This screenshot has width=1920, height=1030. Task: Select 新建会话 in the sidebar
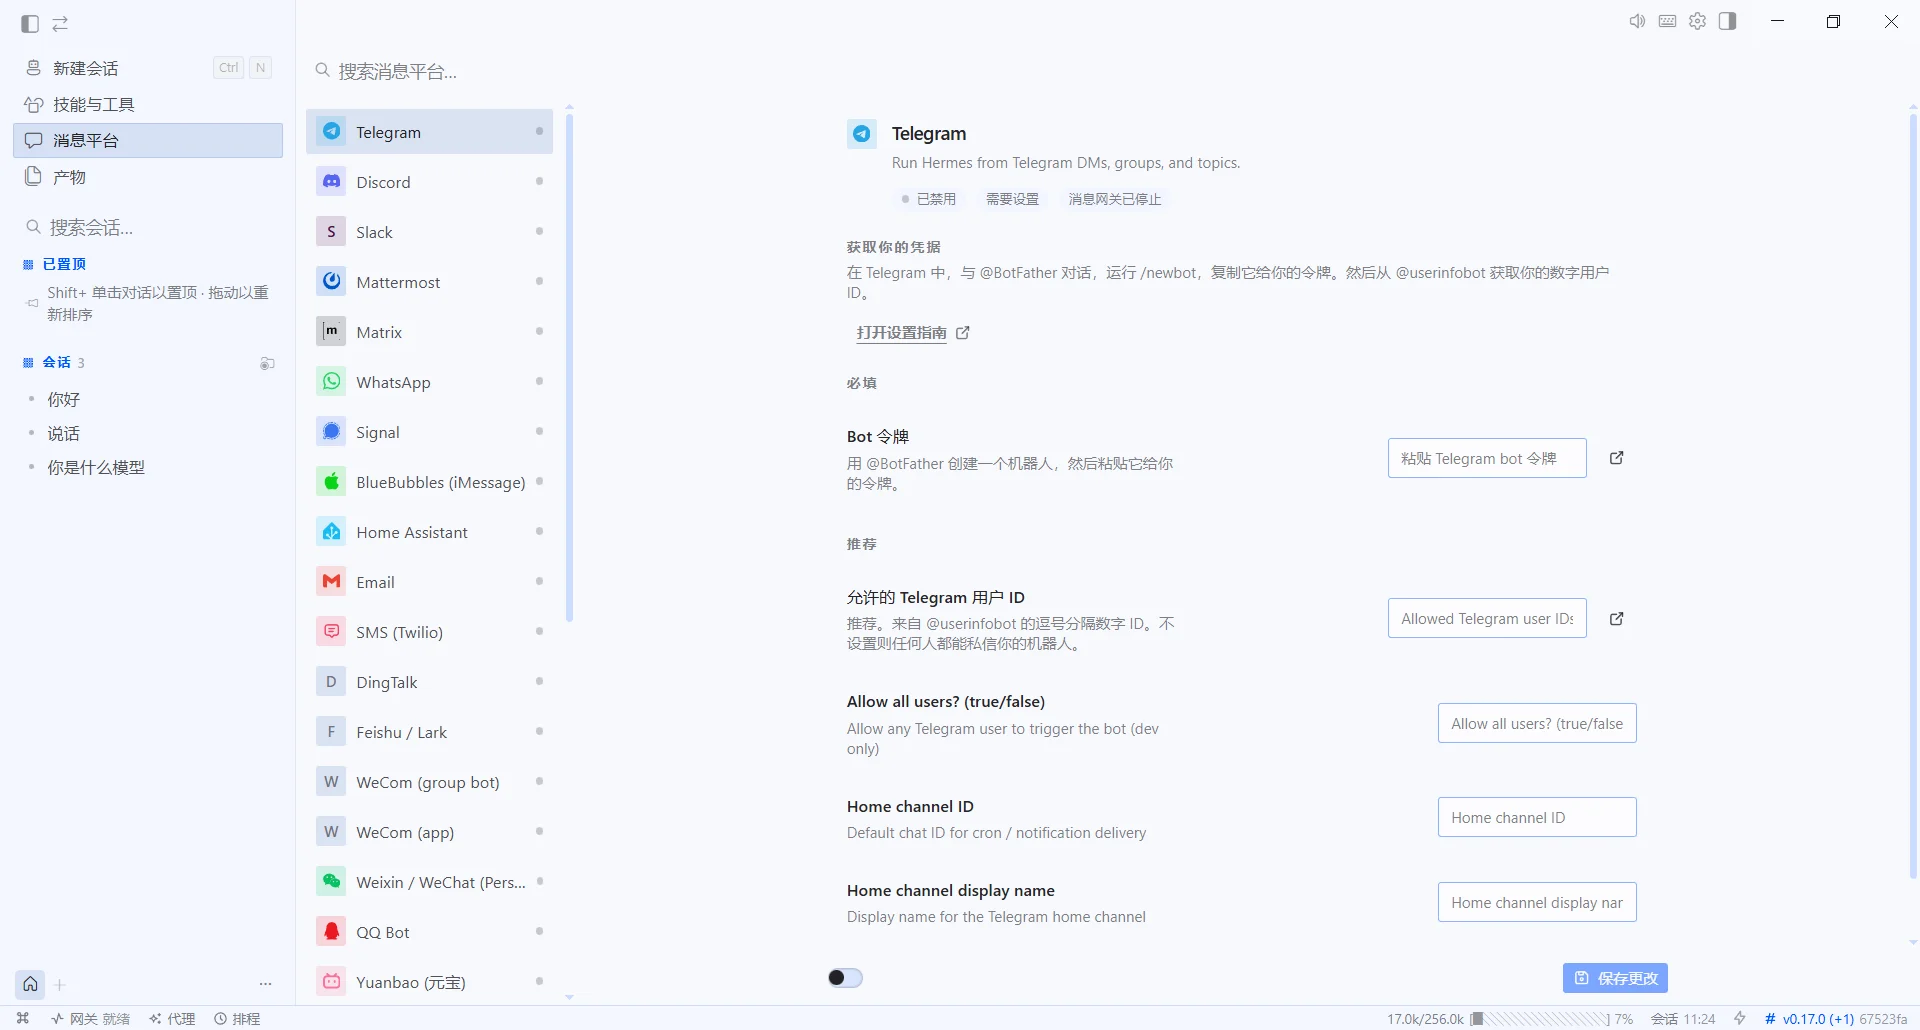click(148, 68)
